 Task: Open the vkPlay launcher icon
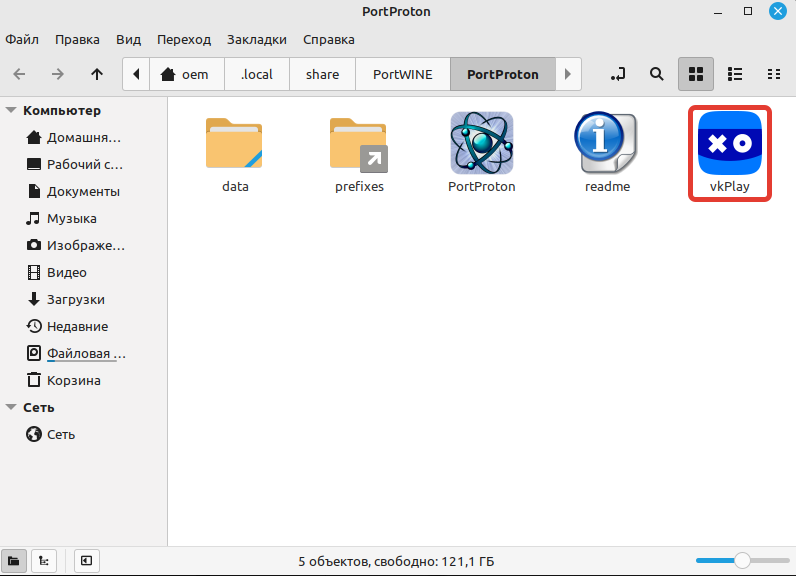pos(729,143)
